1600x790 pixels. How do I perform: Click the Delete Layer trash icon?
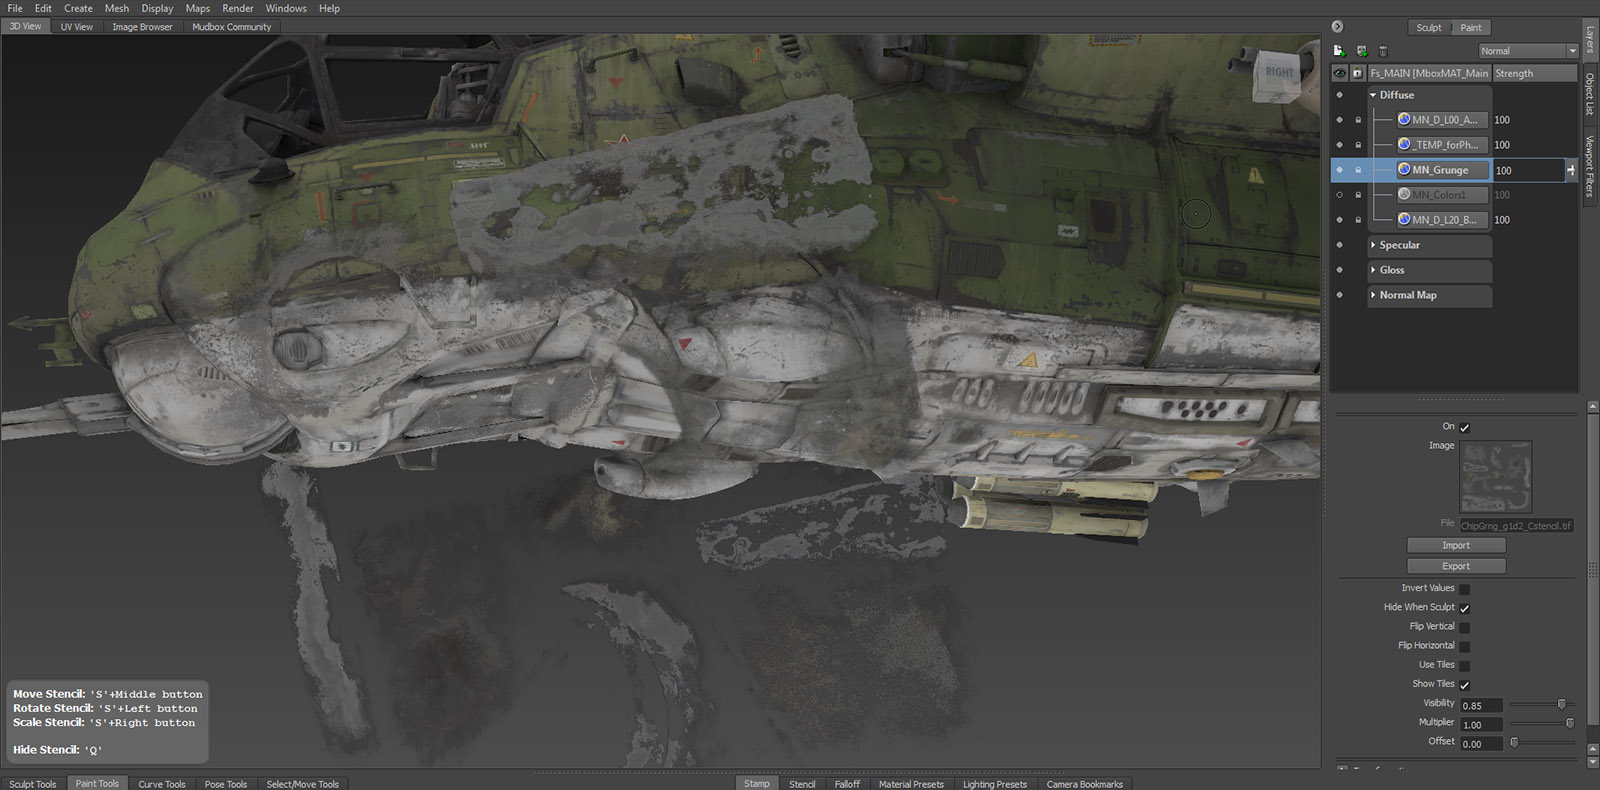pos(1383,51)
